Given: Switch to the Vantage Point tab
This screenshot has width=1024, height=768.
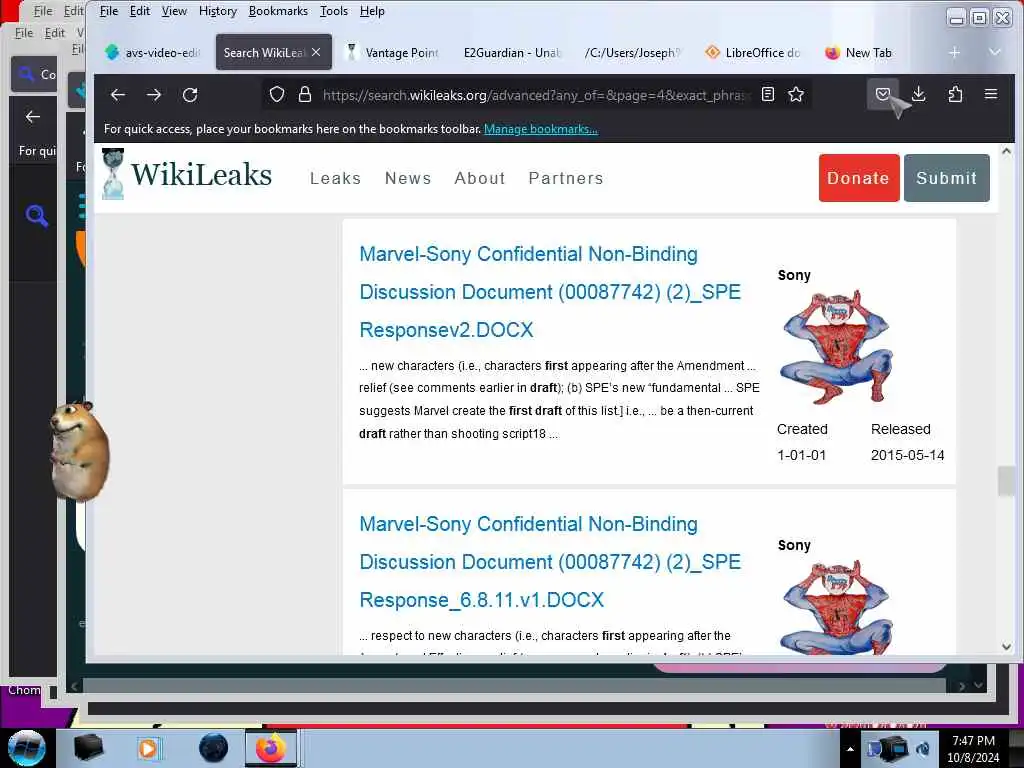Looking at the screenshot, I should pyautogui.click(x=392, y=52).
